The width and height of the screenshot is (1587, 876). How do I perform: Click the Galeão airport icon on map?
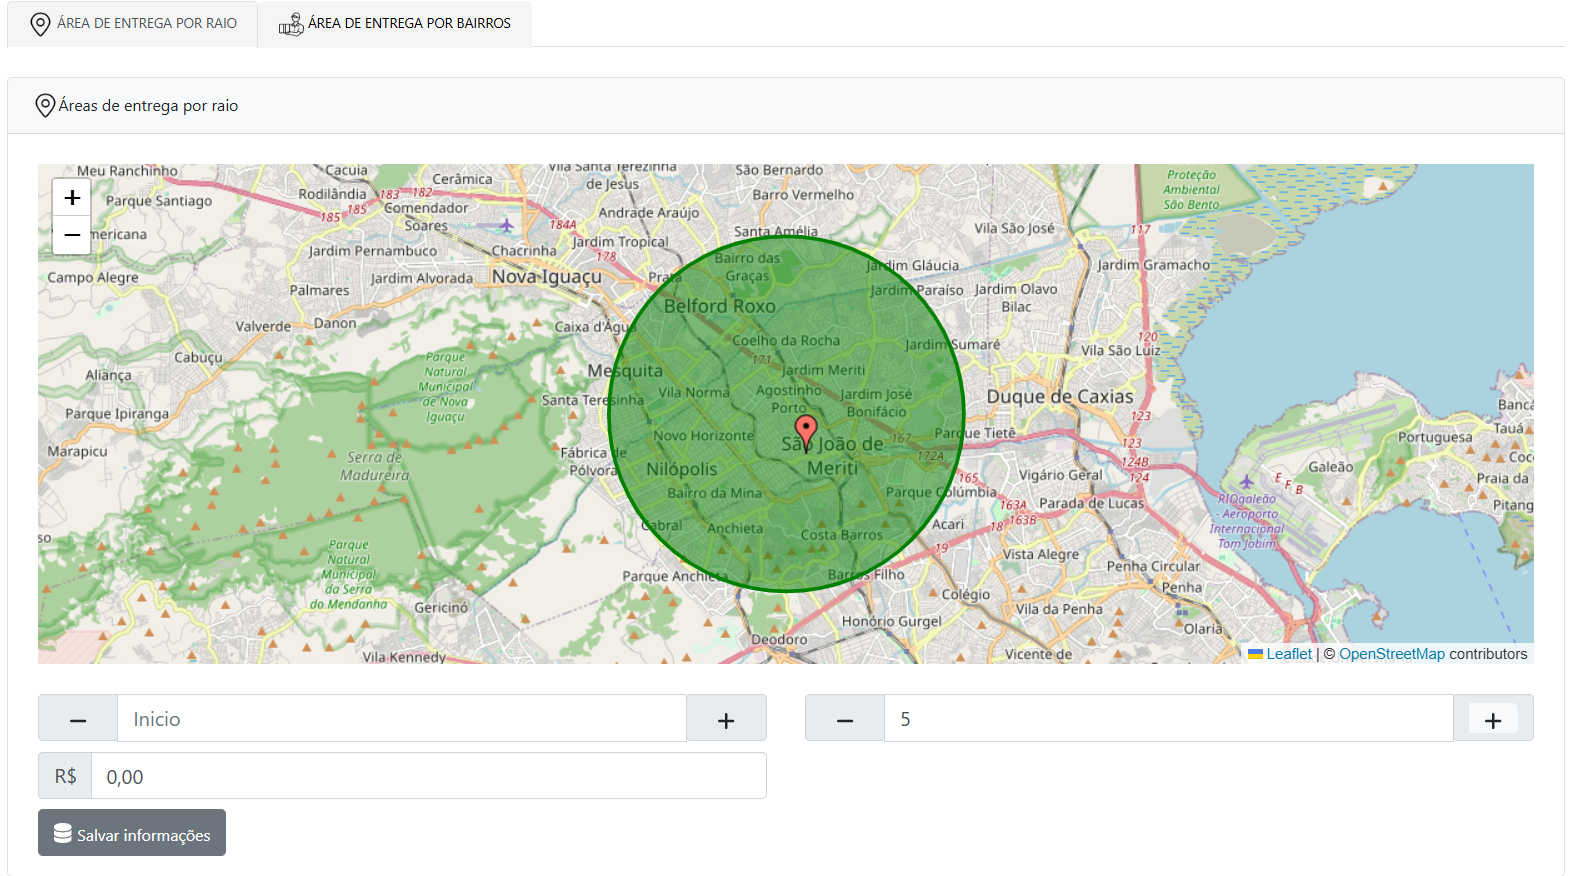[1246, 482]
